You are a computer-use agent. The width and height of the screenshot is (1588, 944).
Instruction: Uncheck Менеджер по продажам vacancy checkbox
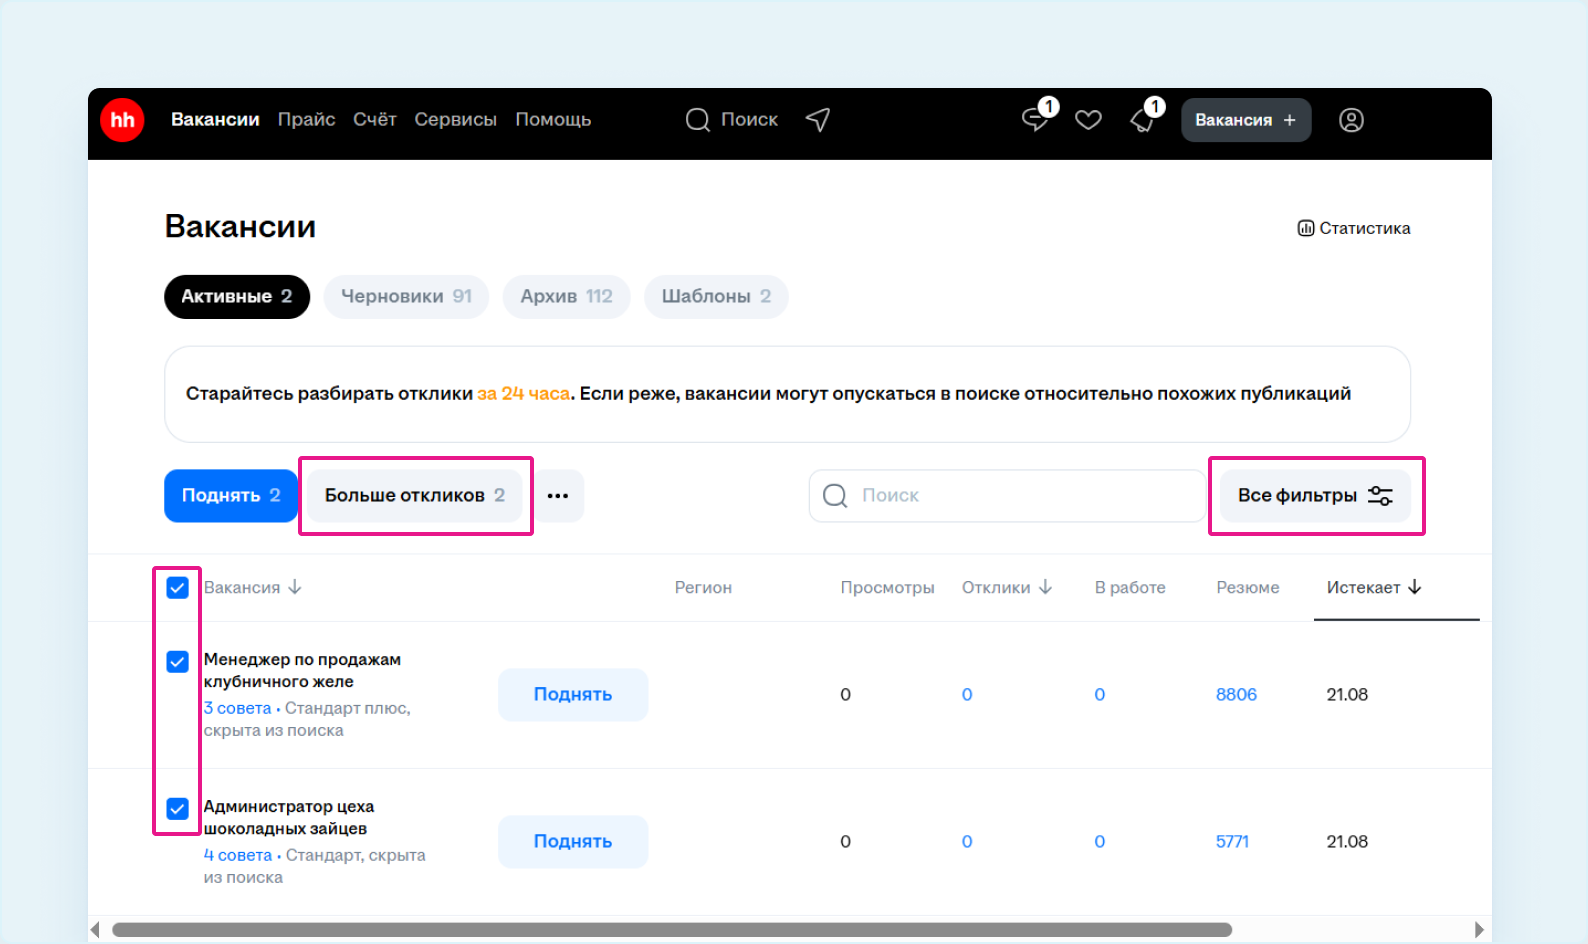pyautogui.click(x=177, y=662)
